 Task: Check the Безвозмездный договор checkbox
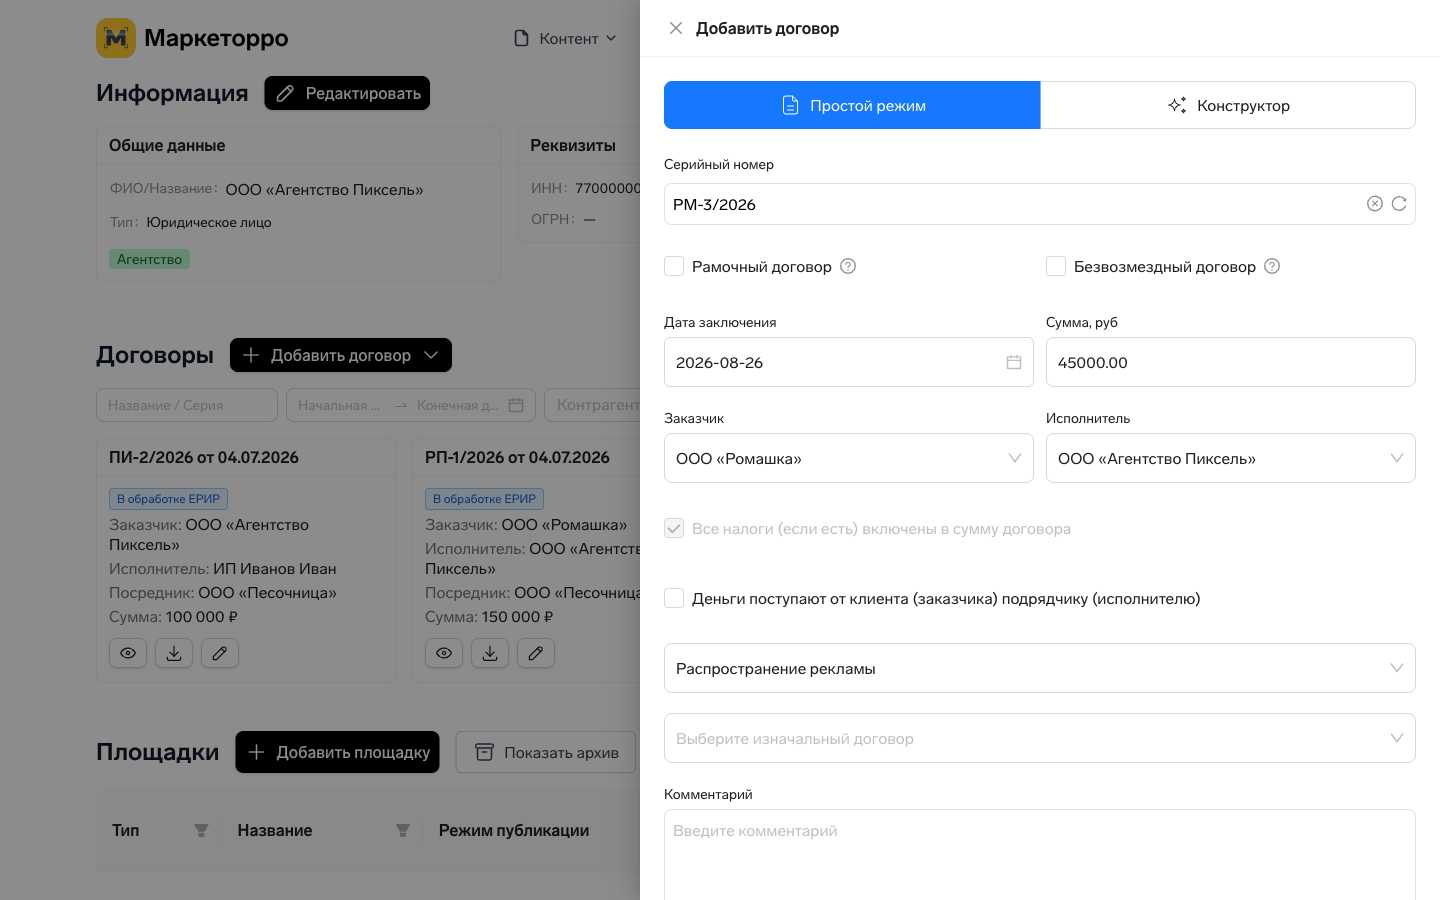[x=1056, y=266]
